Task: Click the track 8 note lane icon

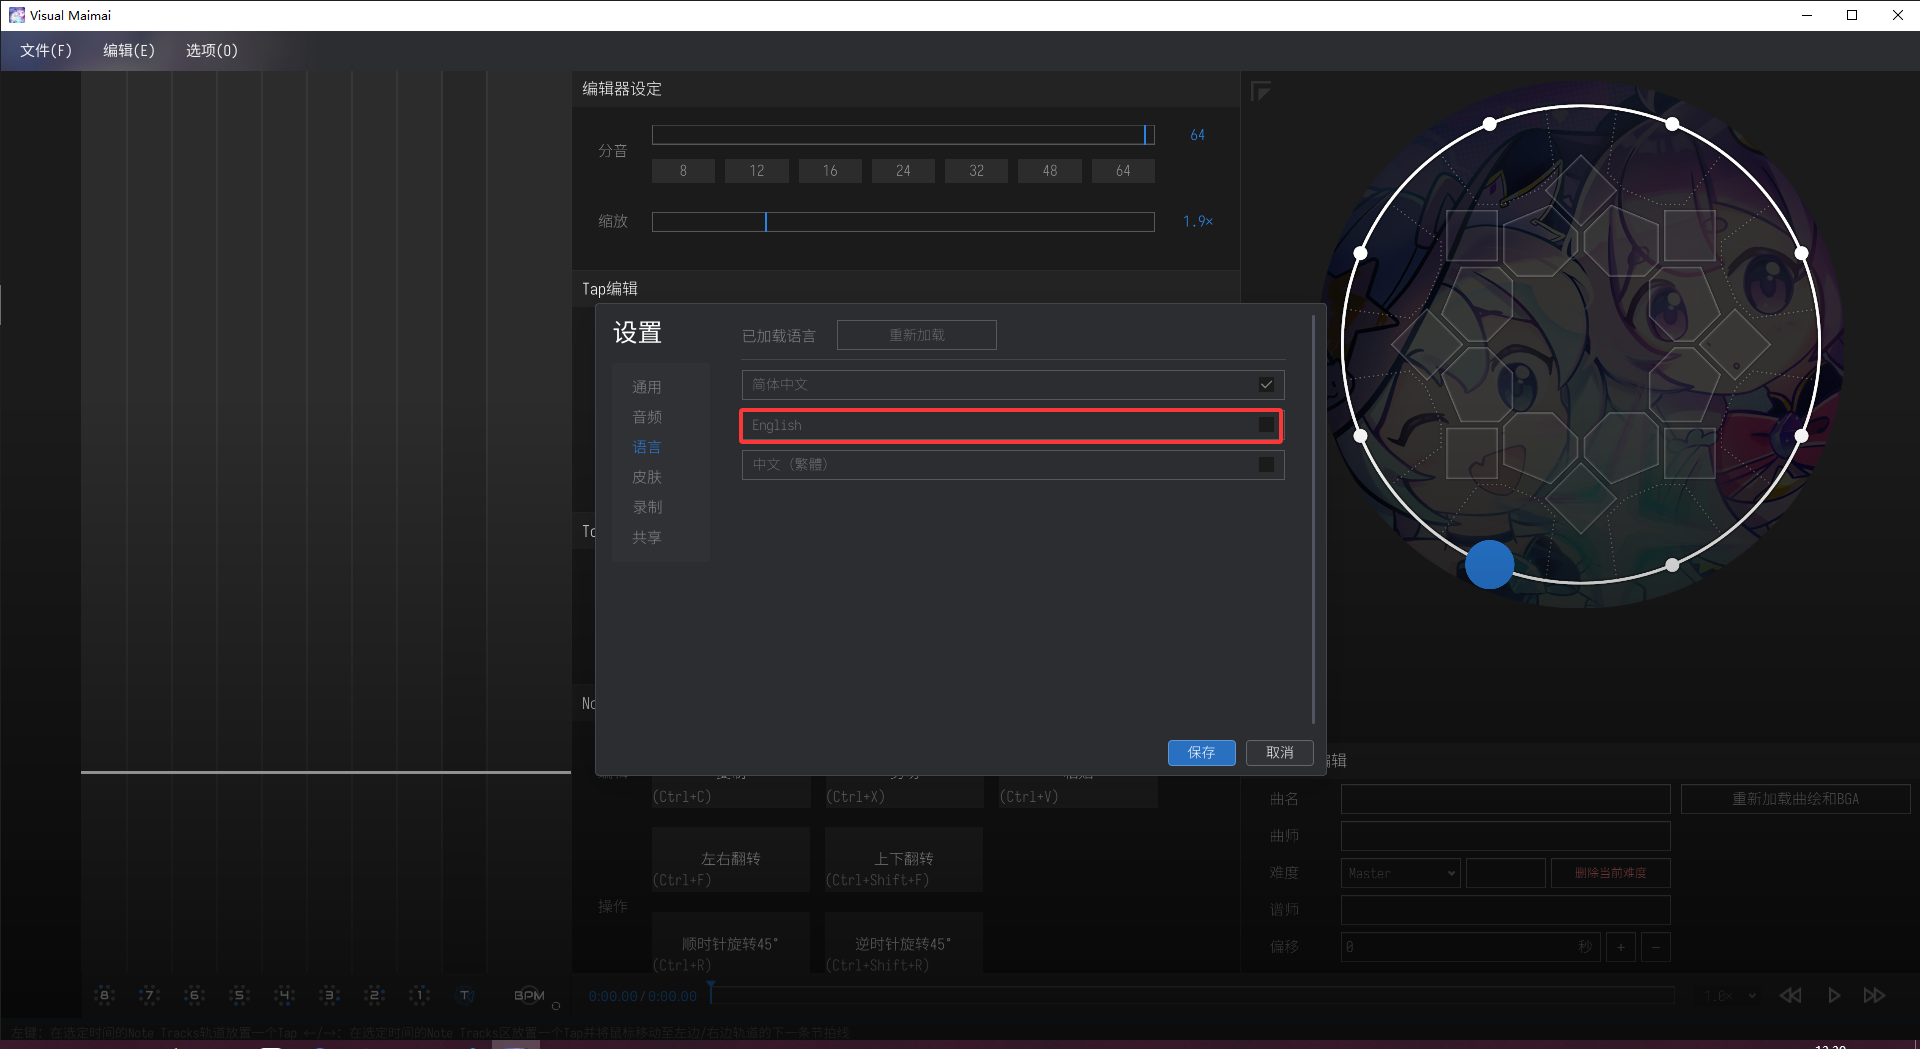Action: click(x=104, y=995)
